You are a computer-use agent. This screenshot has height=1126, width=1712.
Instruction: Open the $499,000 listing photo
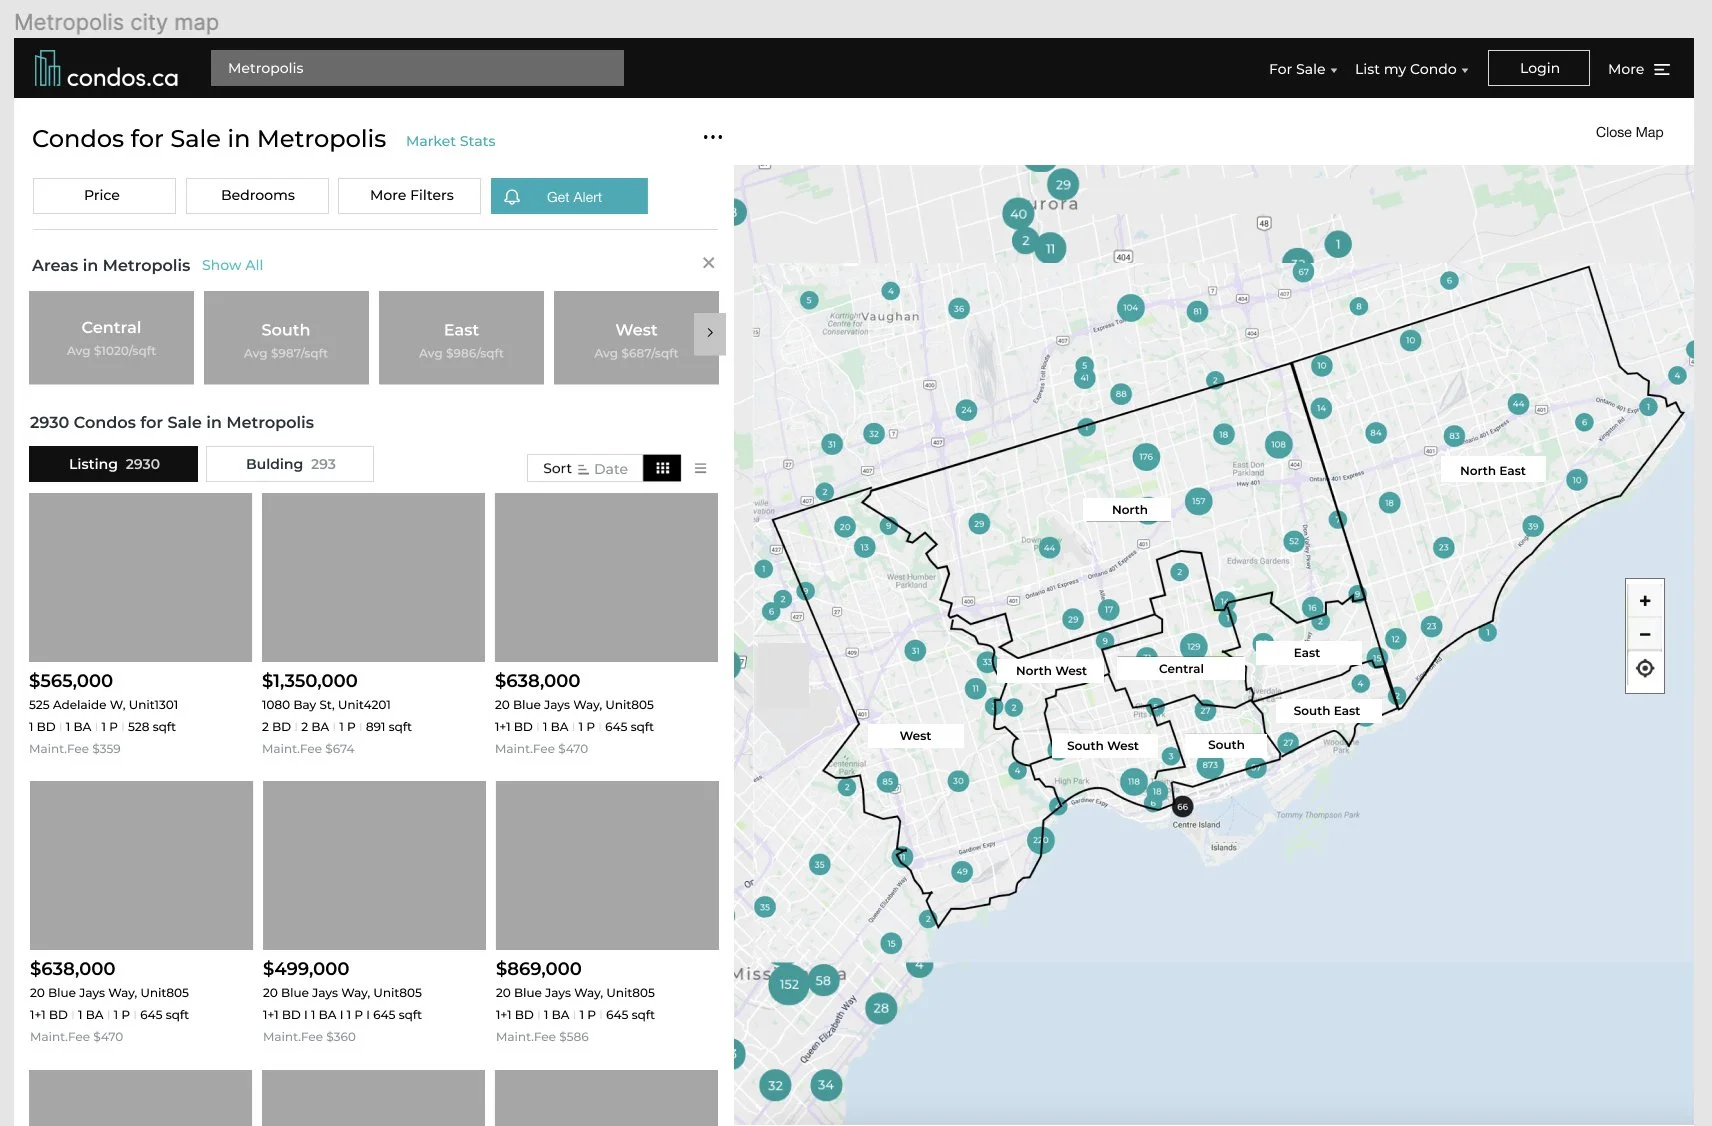tap(374, 865)
